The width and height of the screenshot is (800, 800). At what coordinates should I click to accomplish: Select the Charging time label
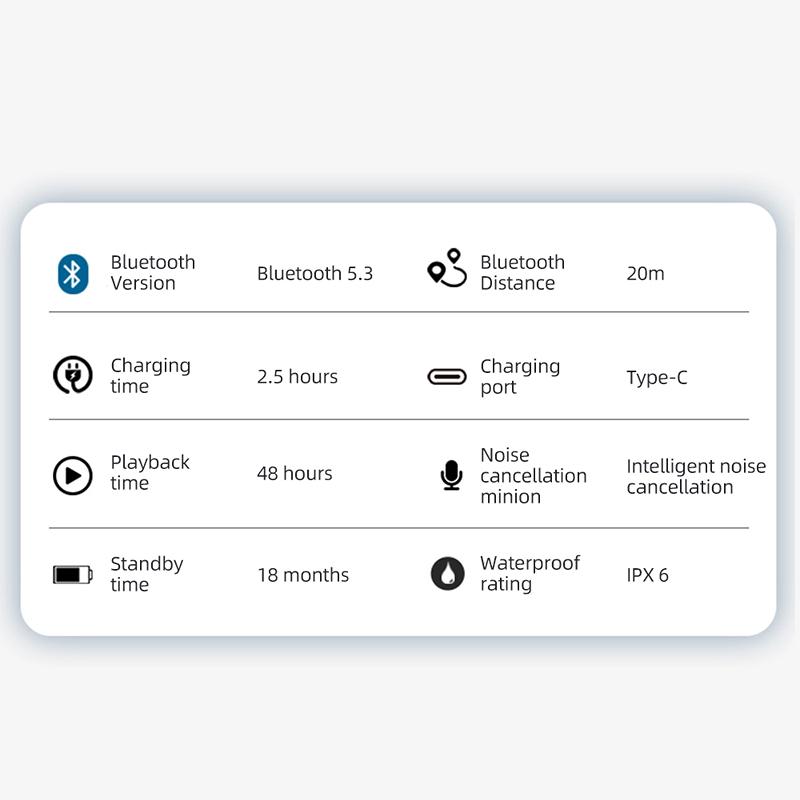click(150, 376)
